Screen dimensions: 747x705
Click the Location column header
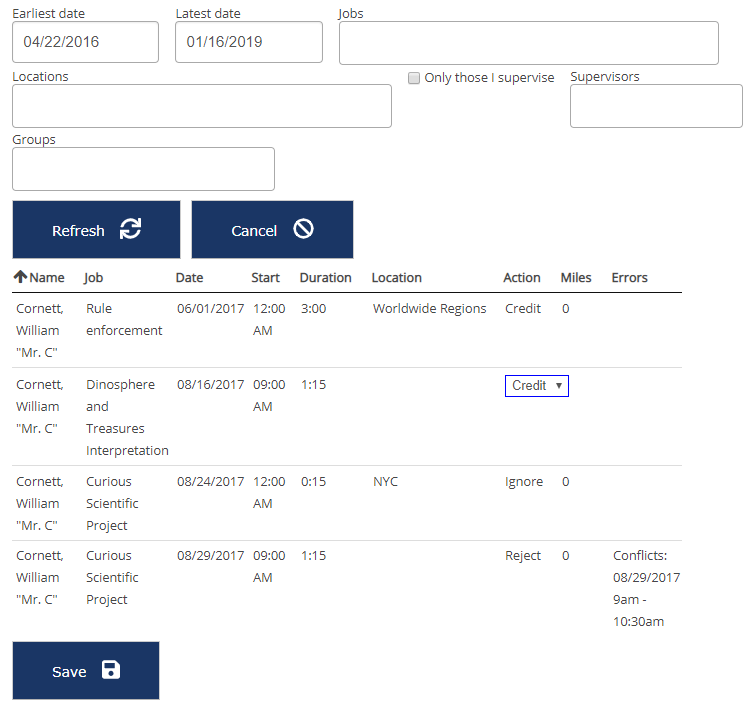click(396, 278)
